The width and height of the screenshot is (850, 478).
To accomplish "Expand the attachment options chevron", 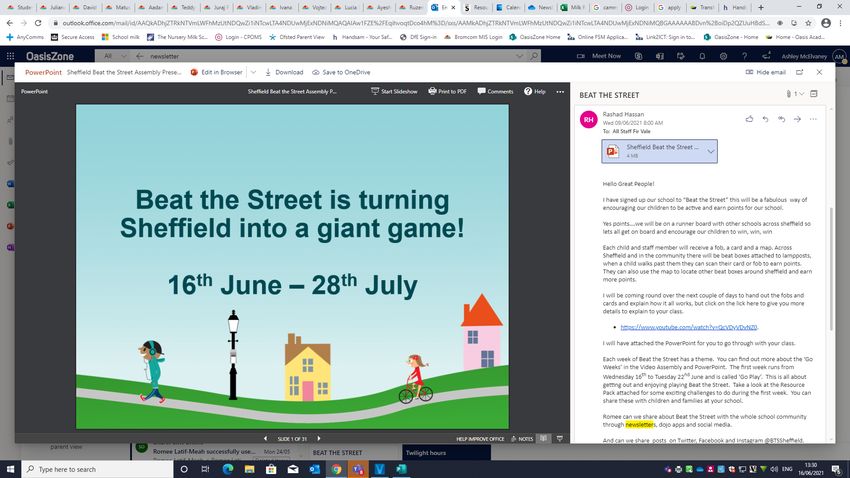I will coord(711,151).
